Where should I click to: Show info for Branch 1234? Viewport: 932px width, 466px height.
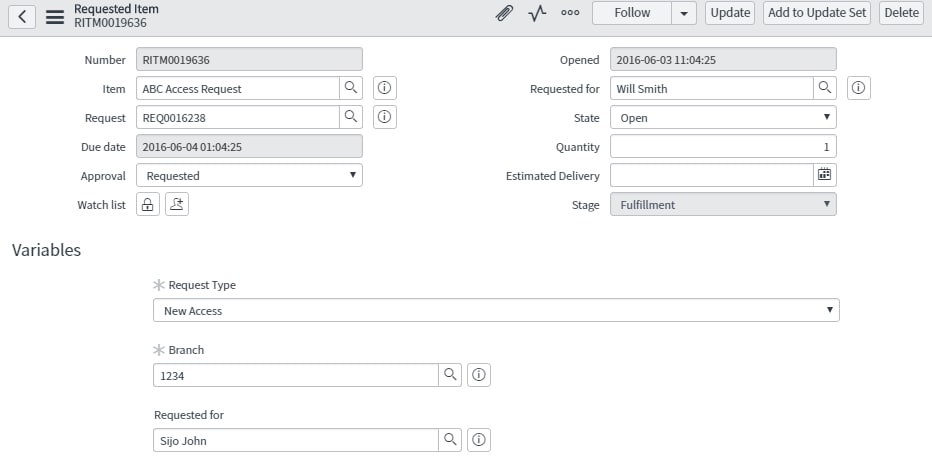tap(478, 374)
